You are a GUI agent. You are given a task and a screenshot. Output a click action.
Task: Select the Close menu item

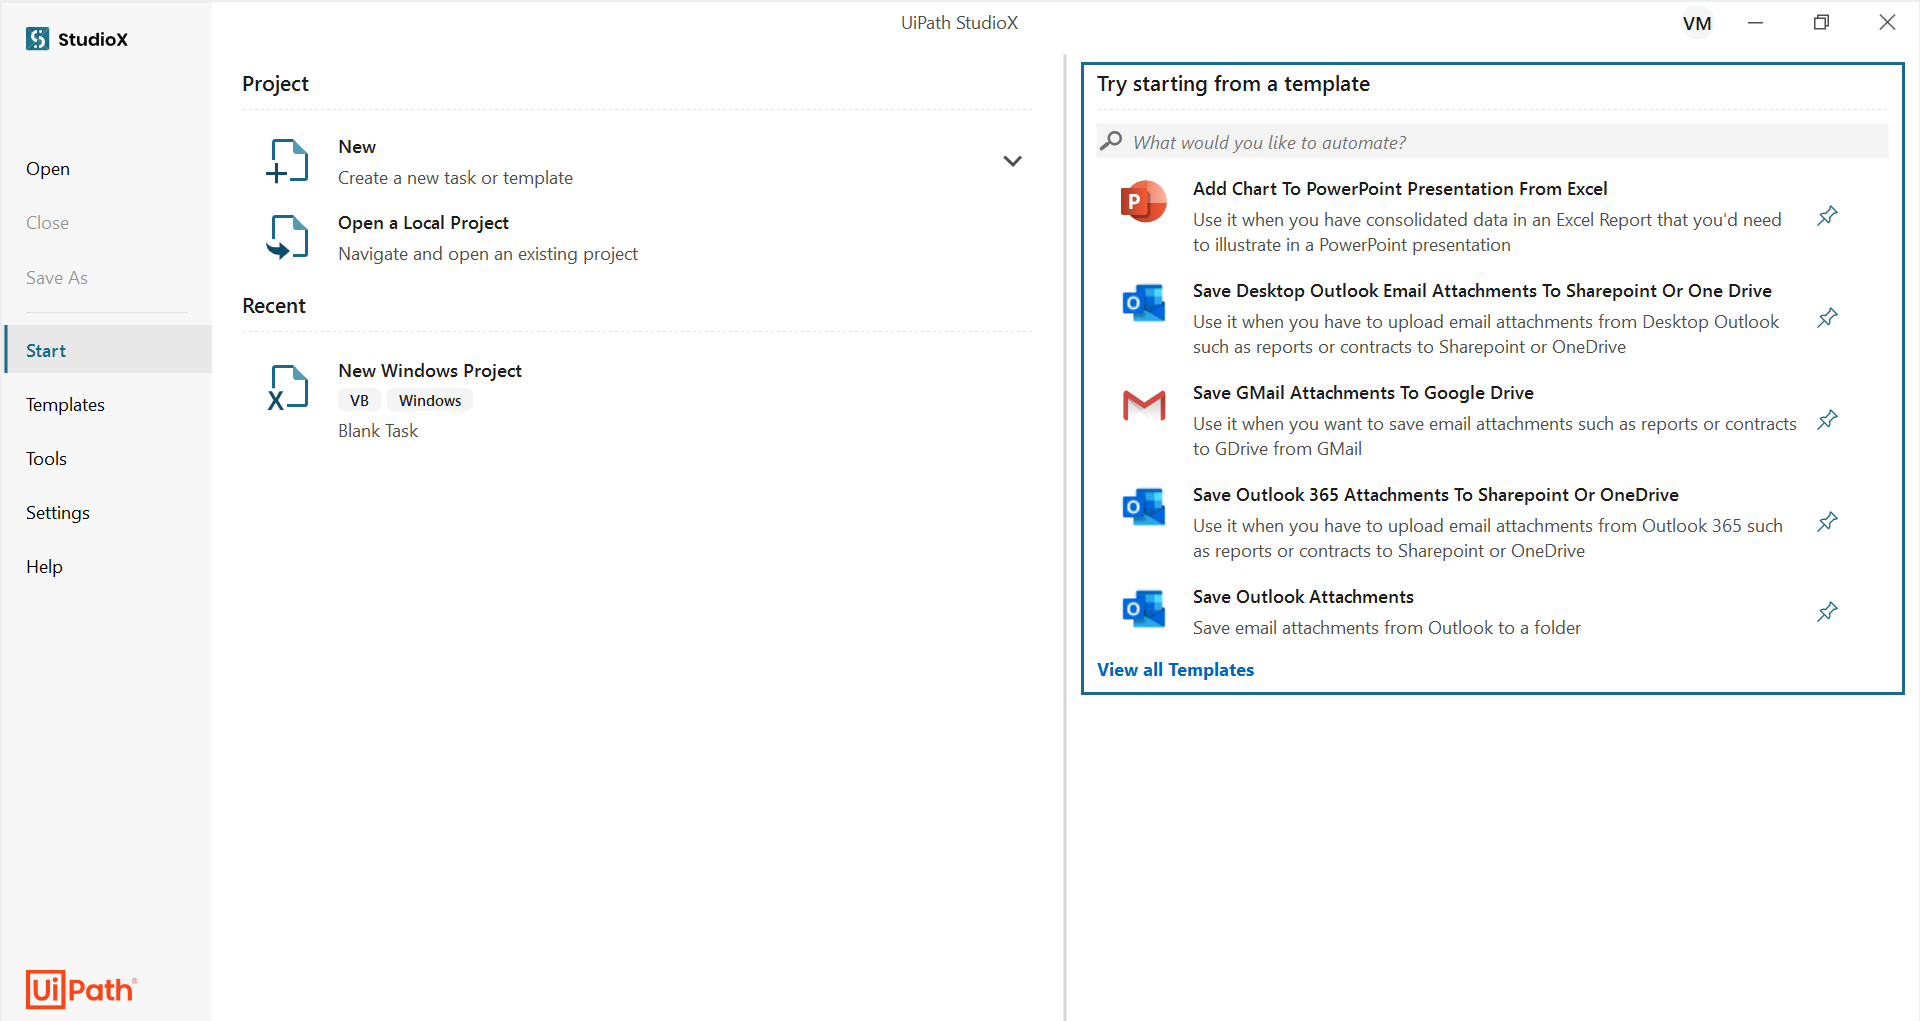point(48,223)
